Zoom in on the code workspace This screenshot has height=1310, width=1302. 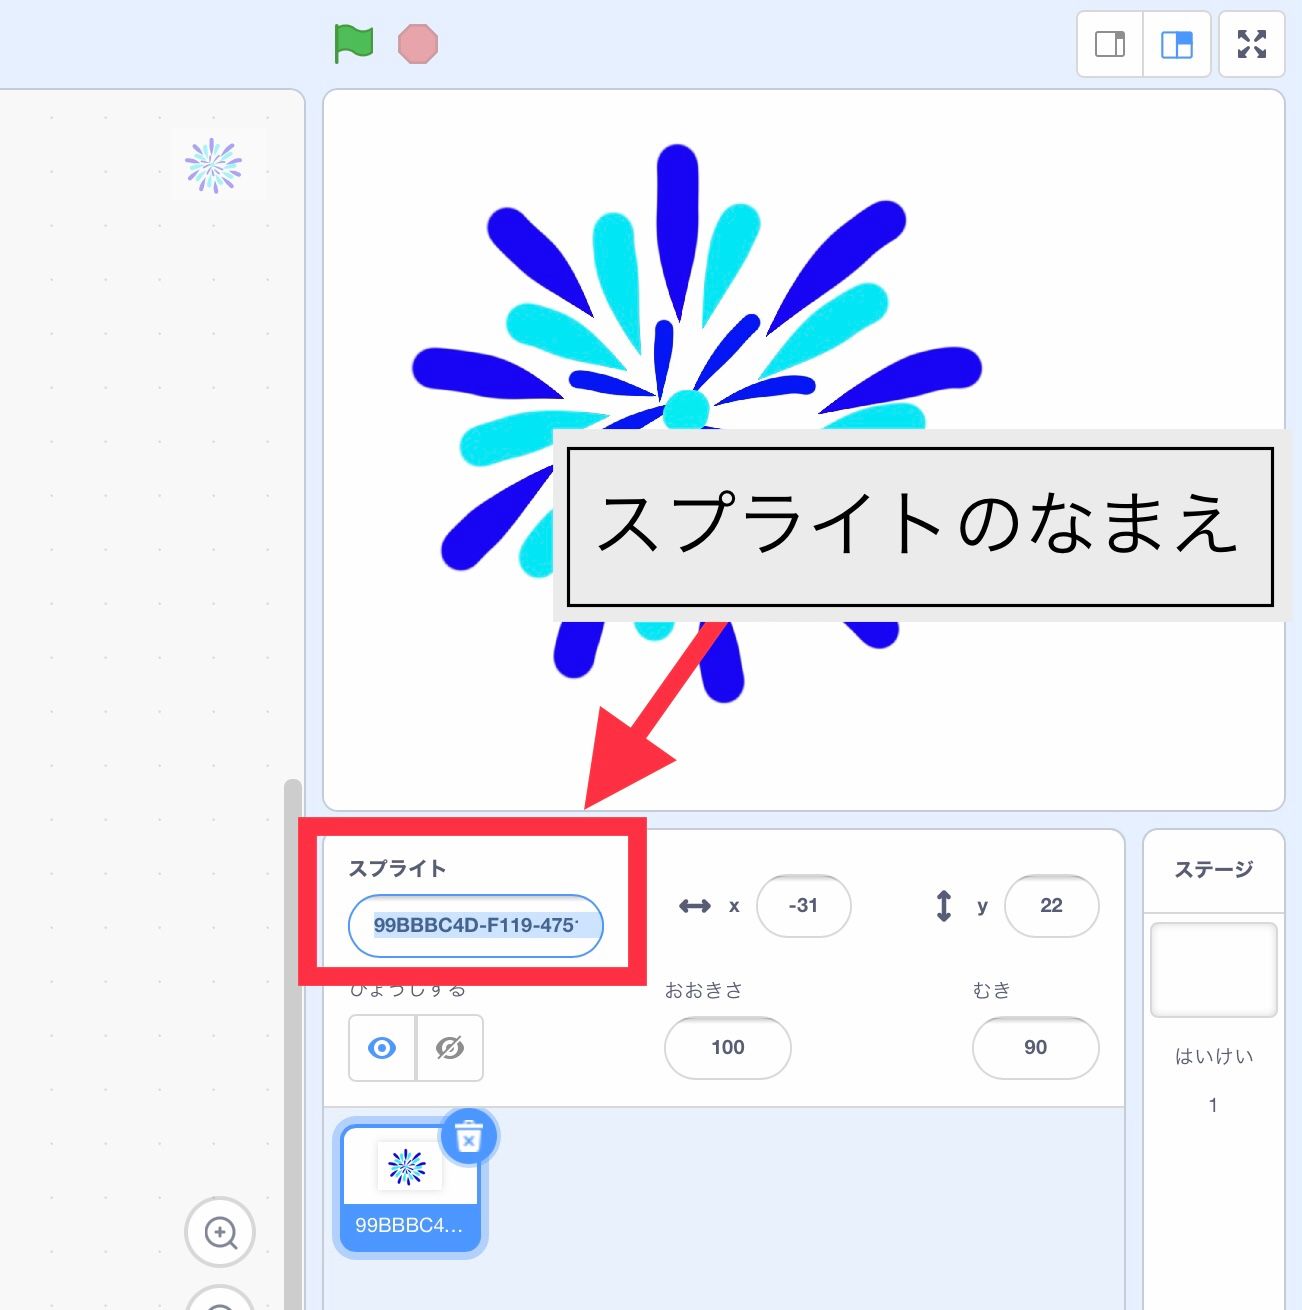click(x=220, y=1233)
